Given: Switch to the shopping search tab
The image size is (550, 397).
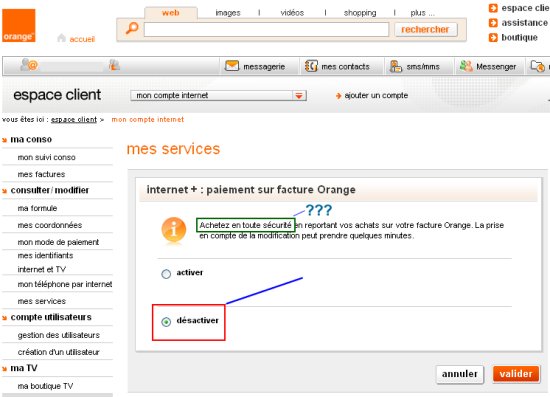Looking at the screenshot, I should (360, 13).
